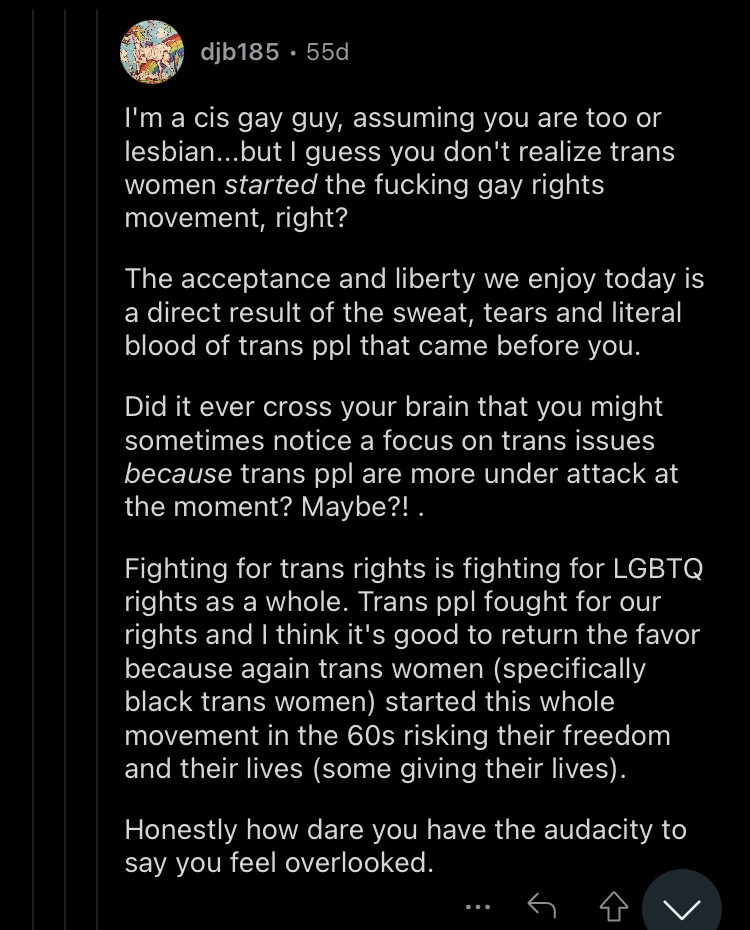The height and width of the screenshot is (930, 750).
Task: Reply to the comment using the arrow icon
Action: [x=541, y=906]
